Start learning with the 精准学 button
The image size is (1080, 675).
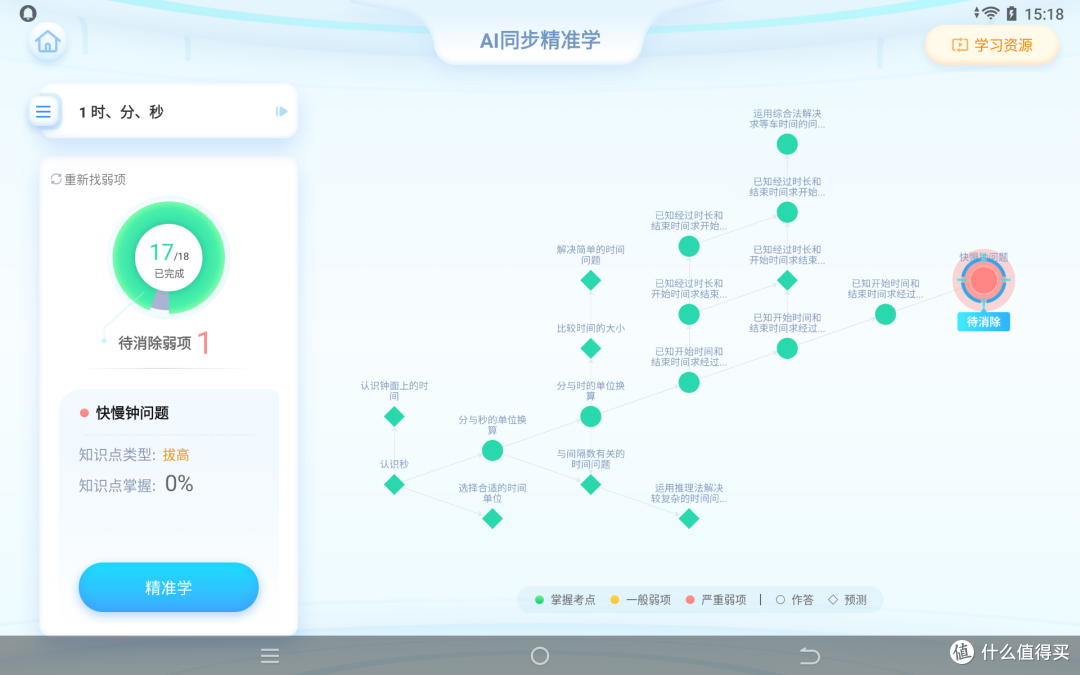click(169, 587)
